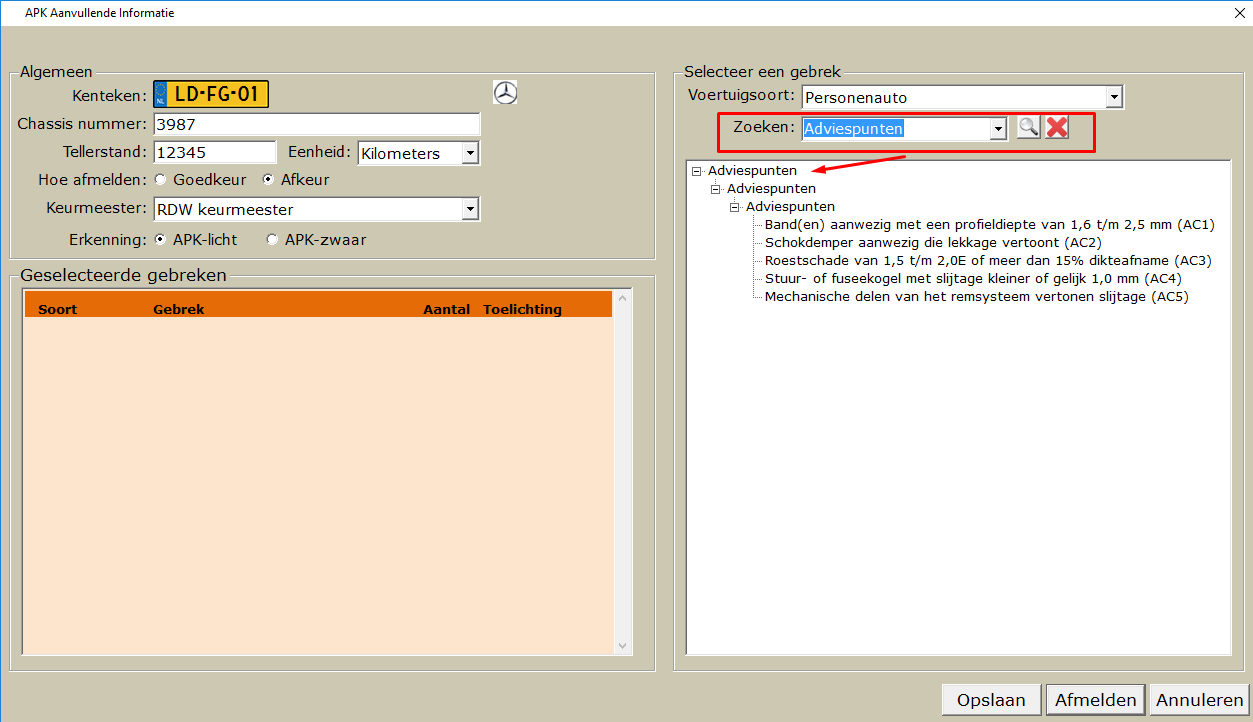Select defect Stuur- of fuseekogel (AC4)

point(973,279)
